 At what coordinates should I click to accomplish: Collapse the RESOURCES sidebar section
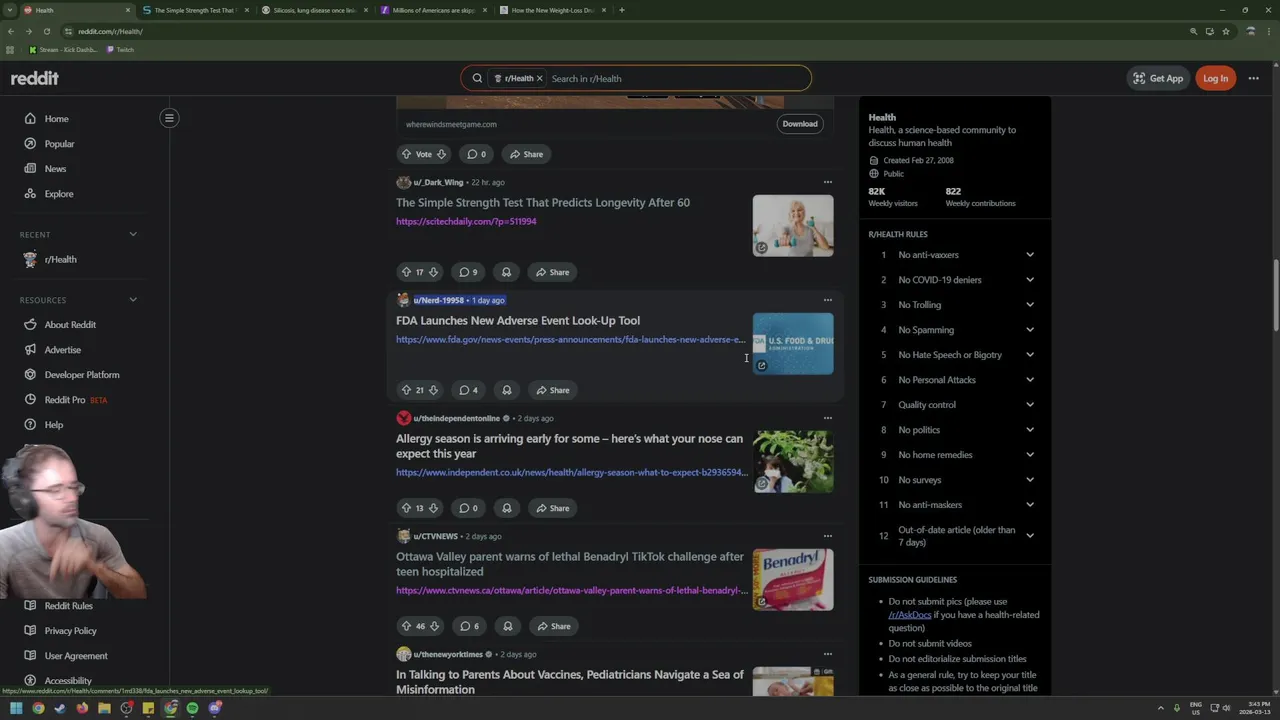[133, 300]
